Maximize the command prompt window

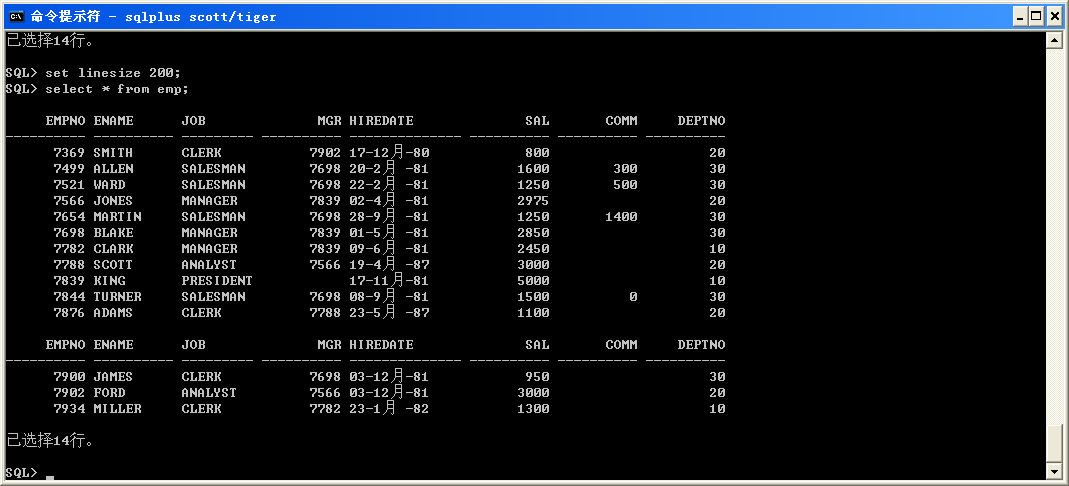point(1037,16)
